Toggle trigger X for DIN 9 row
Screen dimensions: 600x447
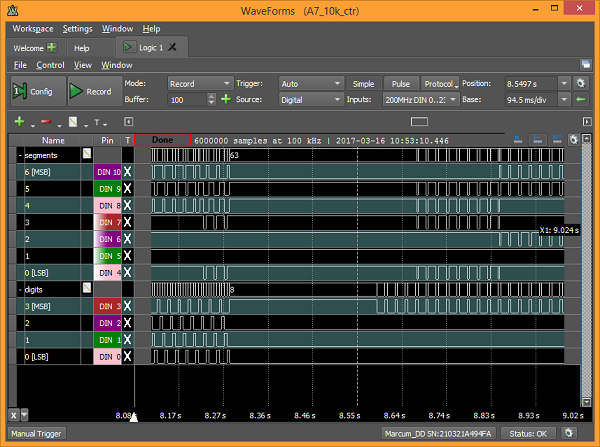click(x=127, y=189)
